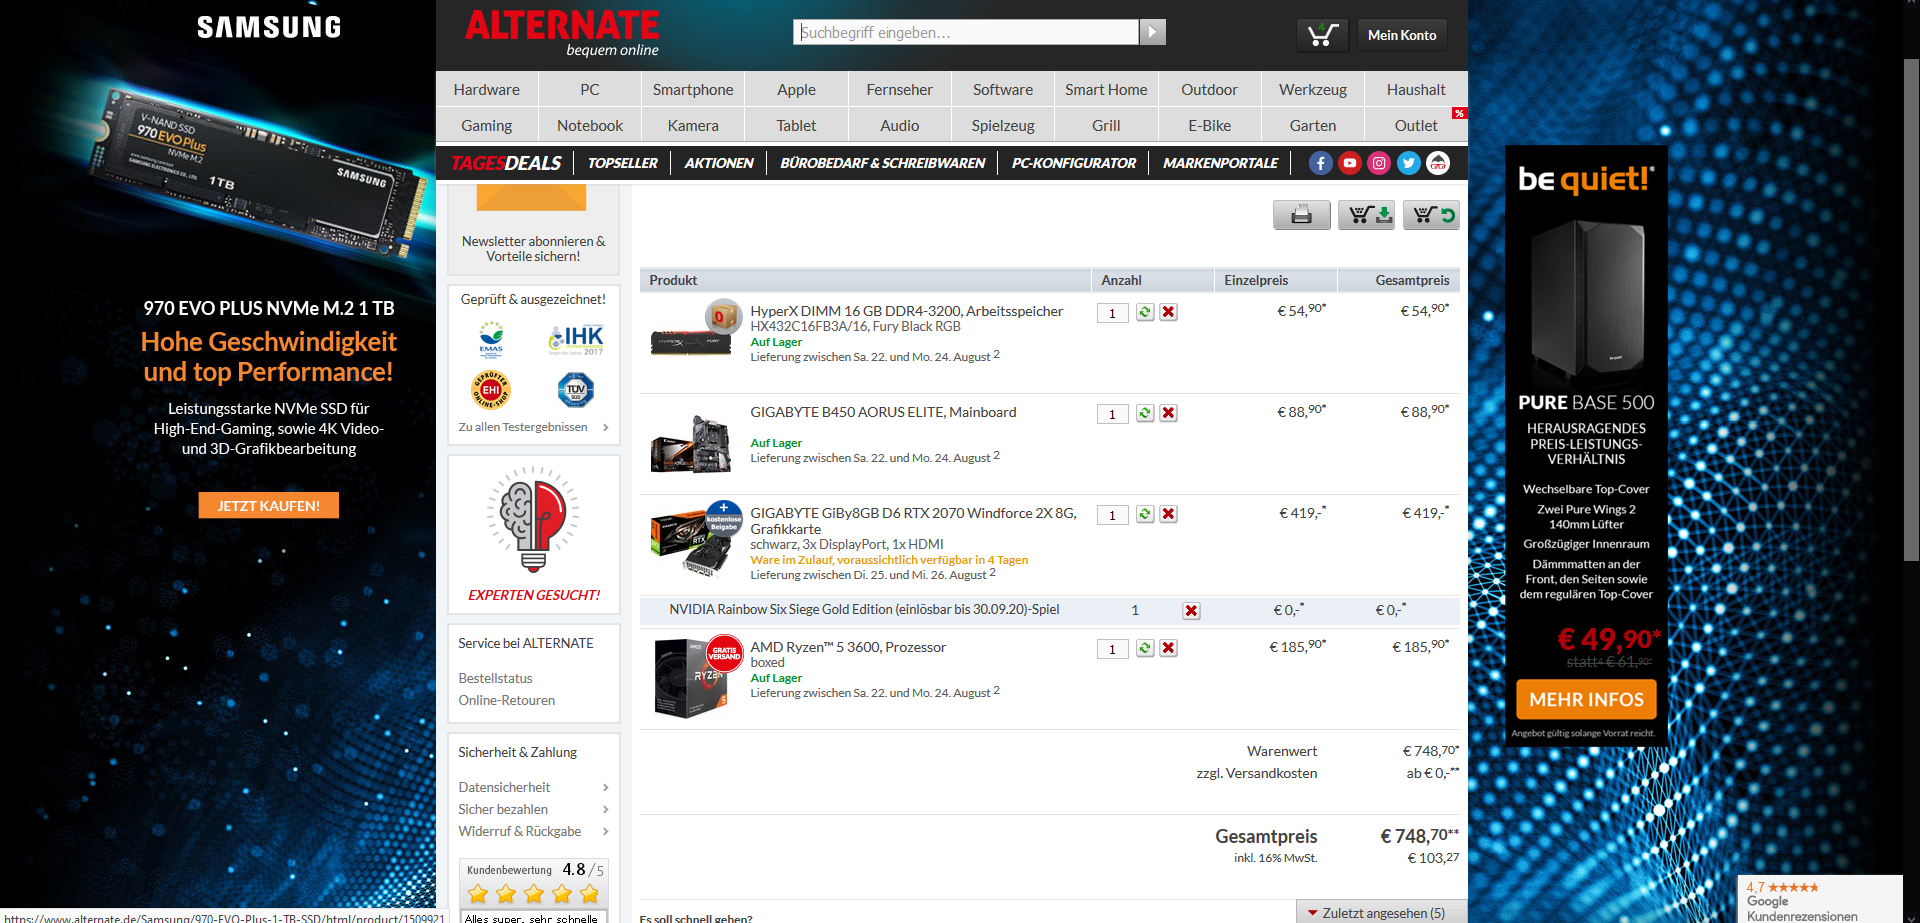Go to TOPSELLER section
The height and width of the screenshot is (923, 1920).
[x=623, y=163]
